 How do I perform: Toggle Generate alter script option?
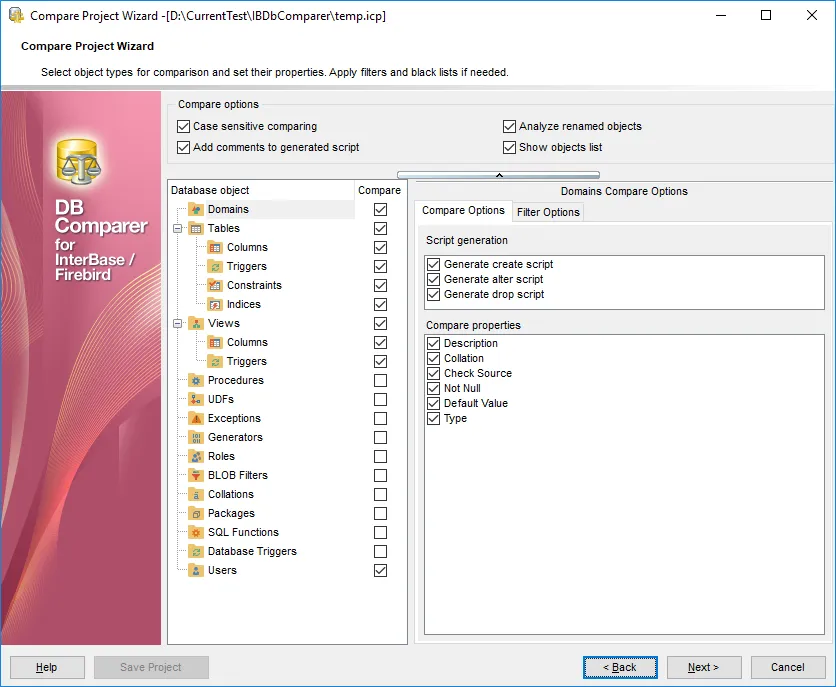click(x=433, y=279)
